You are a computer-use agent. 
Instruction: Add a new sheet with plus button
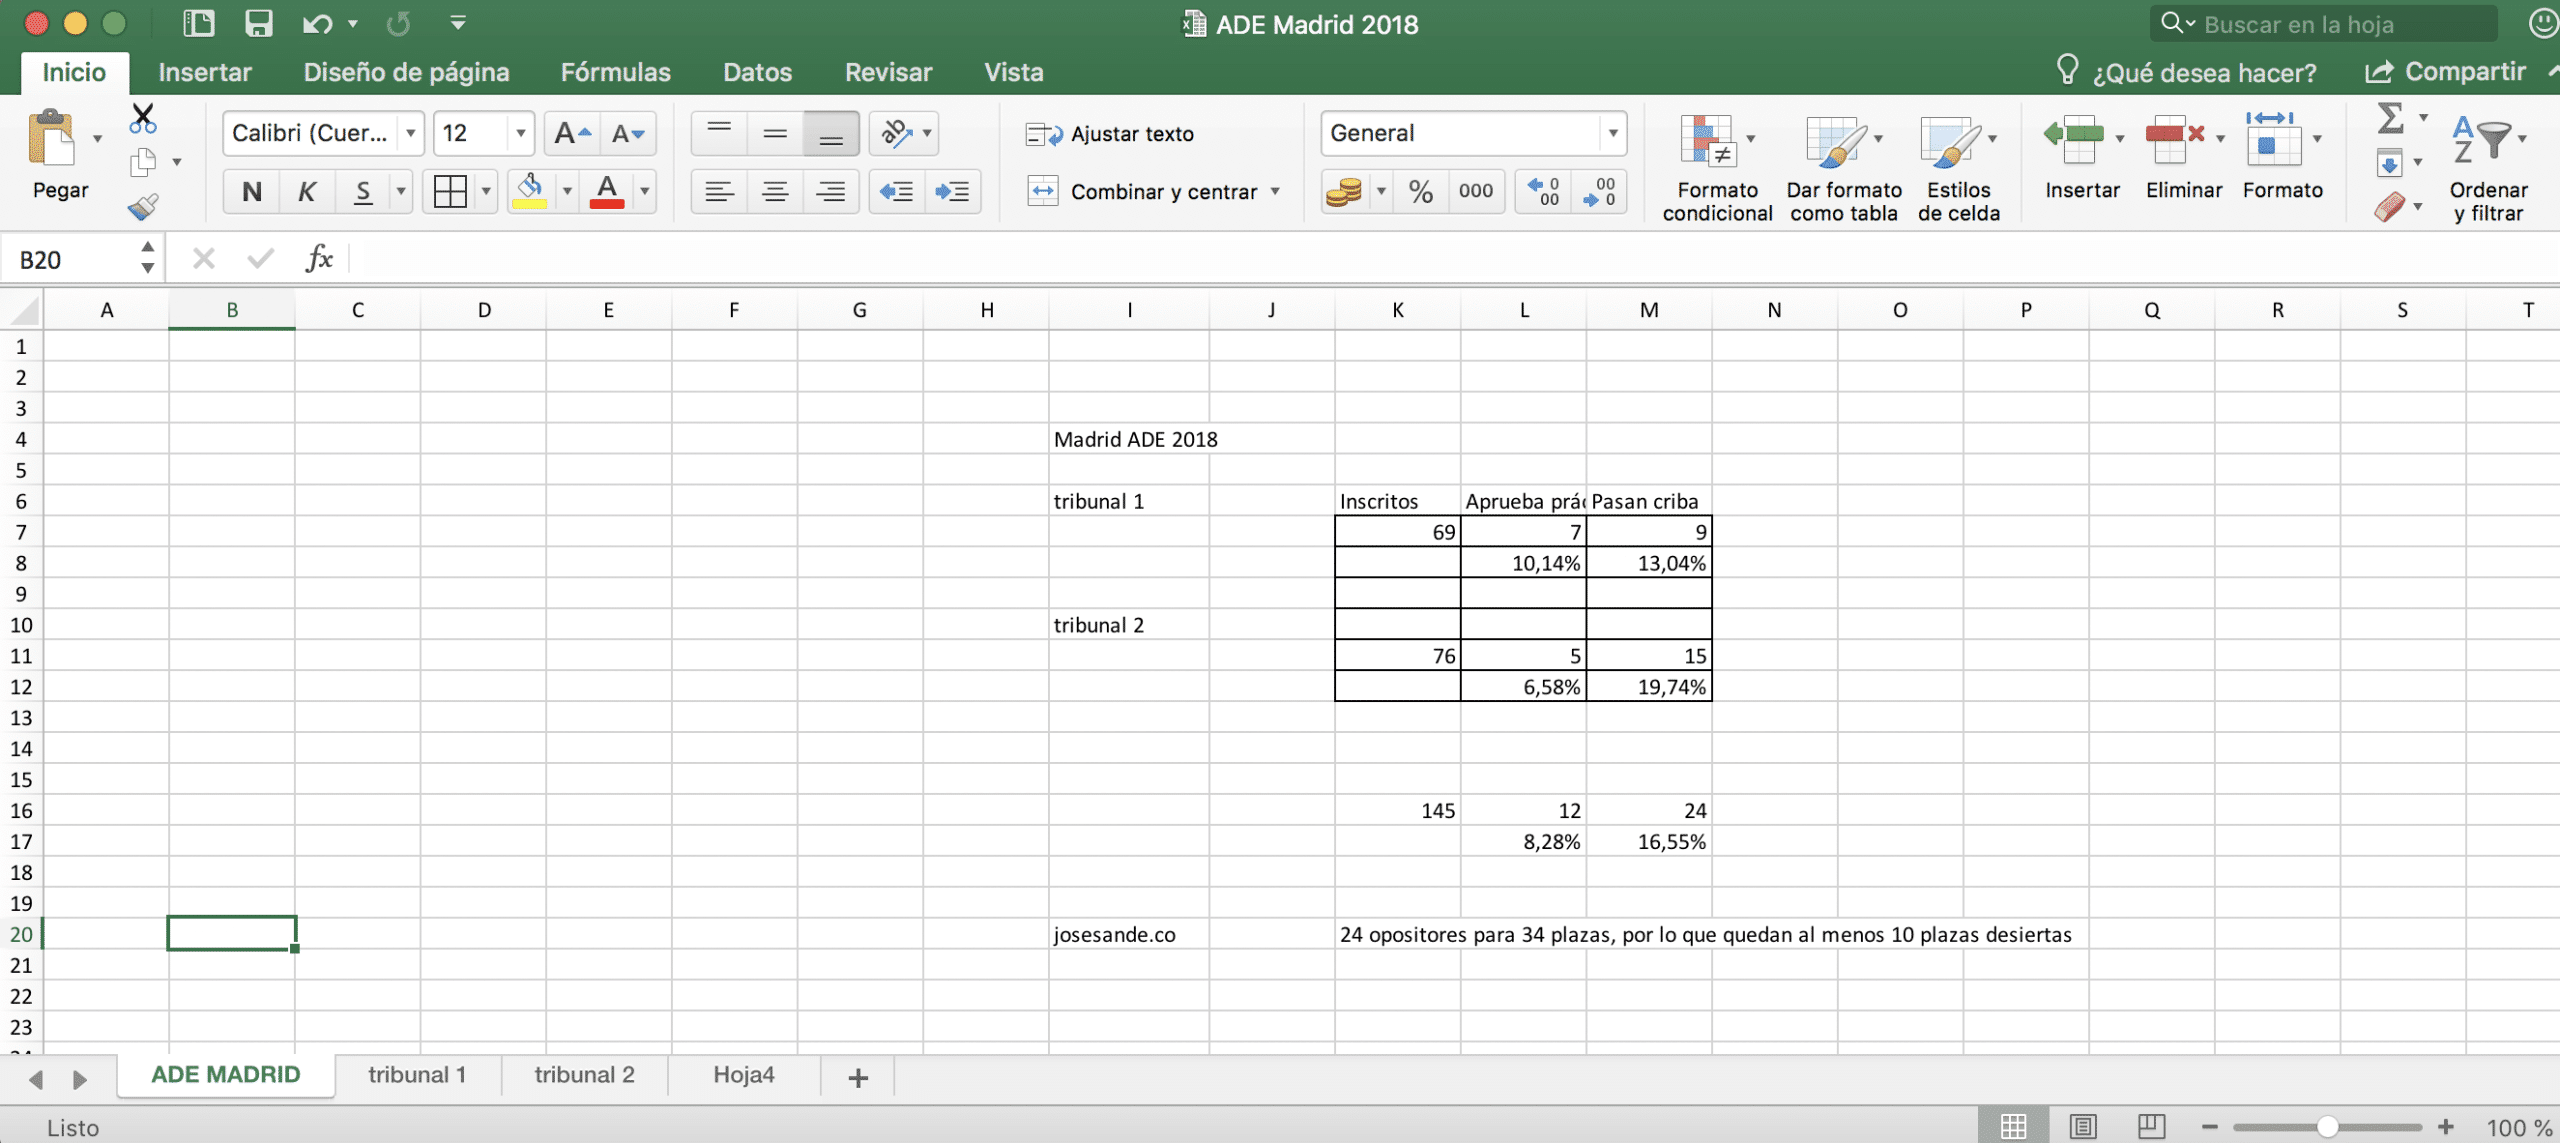coord(857,1077)
